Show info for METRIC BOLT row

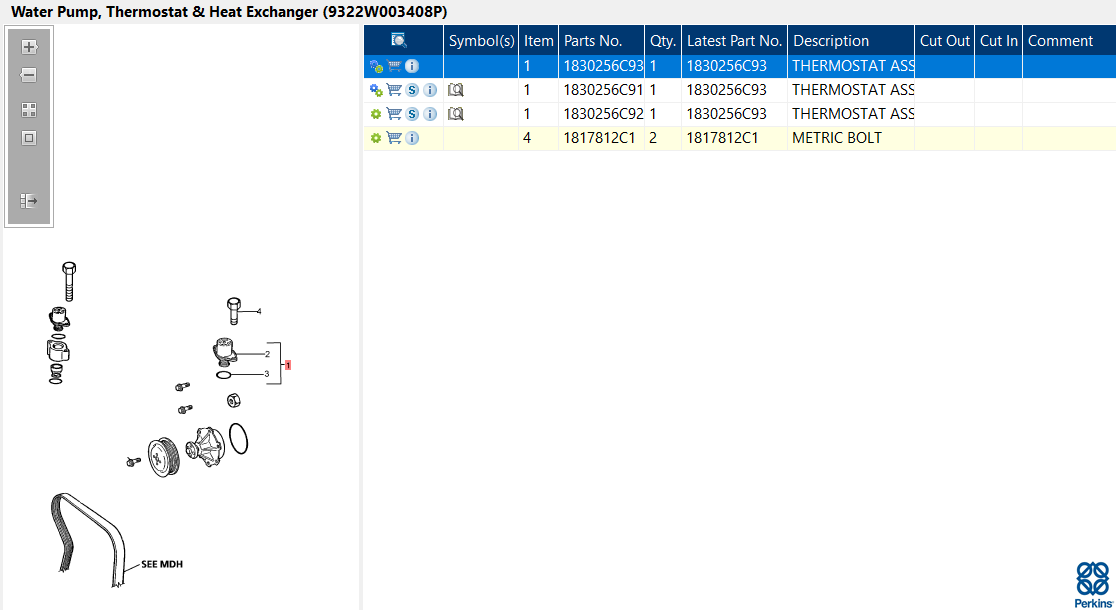tap(412, 138)
